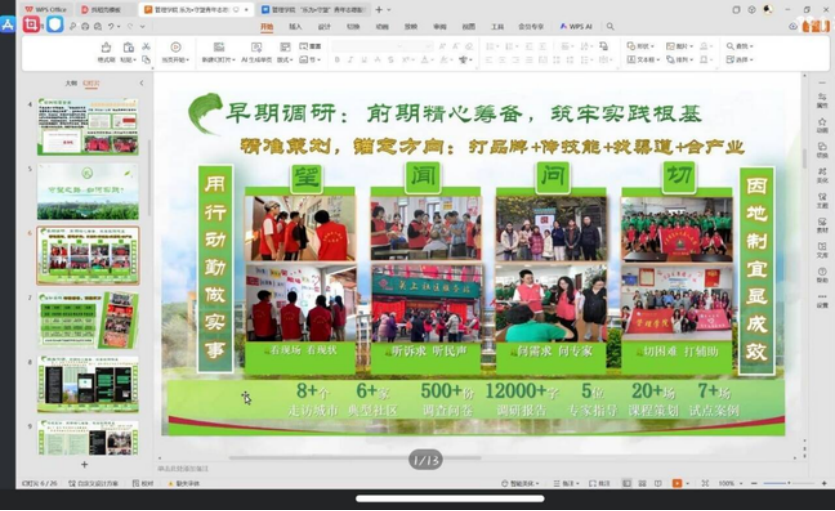The image size is (835, 511).
Task: Open the font name combo box
Action: coord(367,46)
